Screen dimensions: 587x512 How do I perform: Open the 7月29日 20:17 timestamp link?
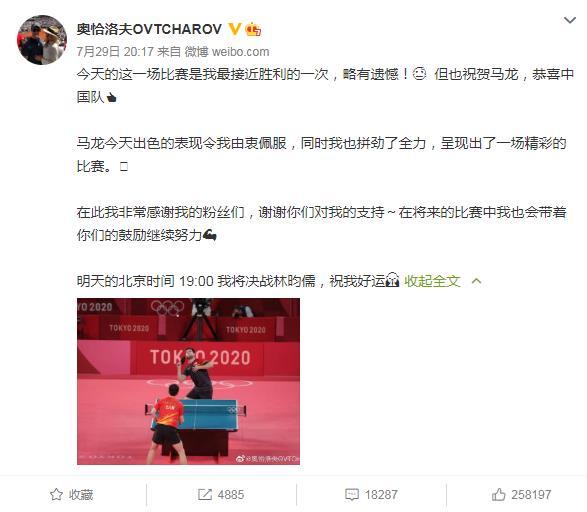[x=115, y=52]
